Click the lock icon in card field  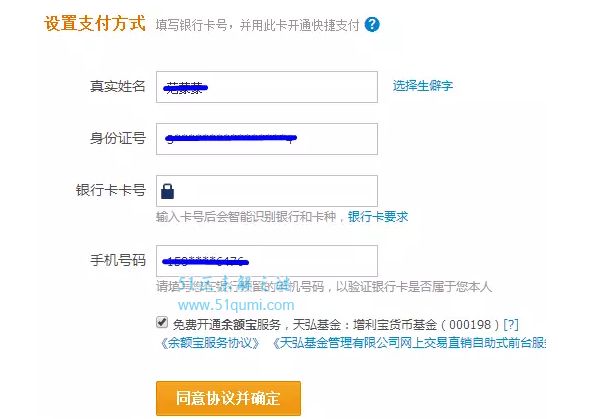(168, 191)
